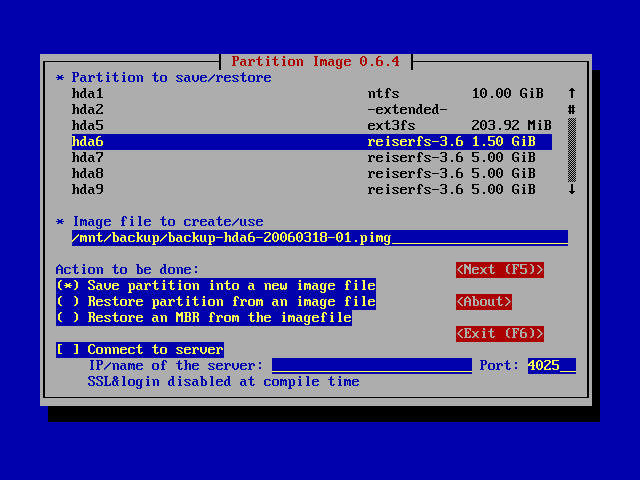Click the partition list scroll up arrow

click(572, 93)
